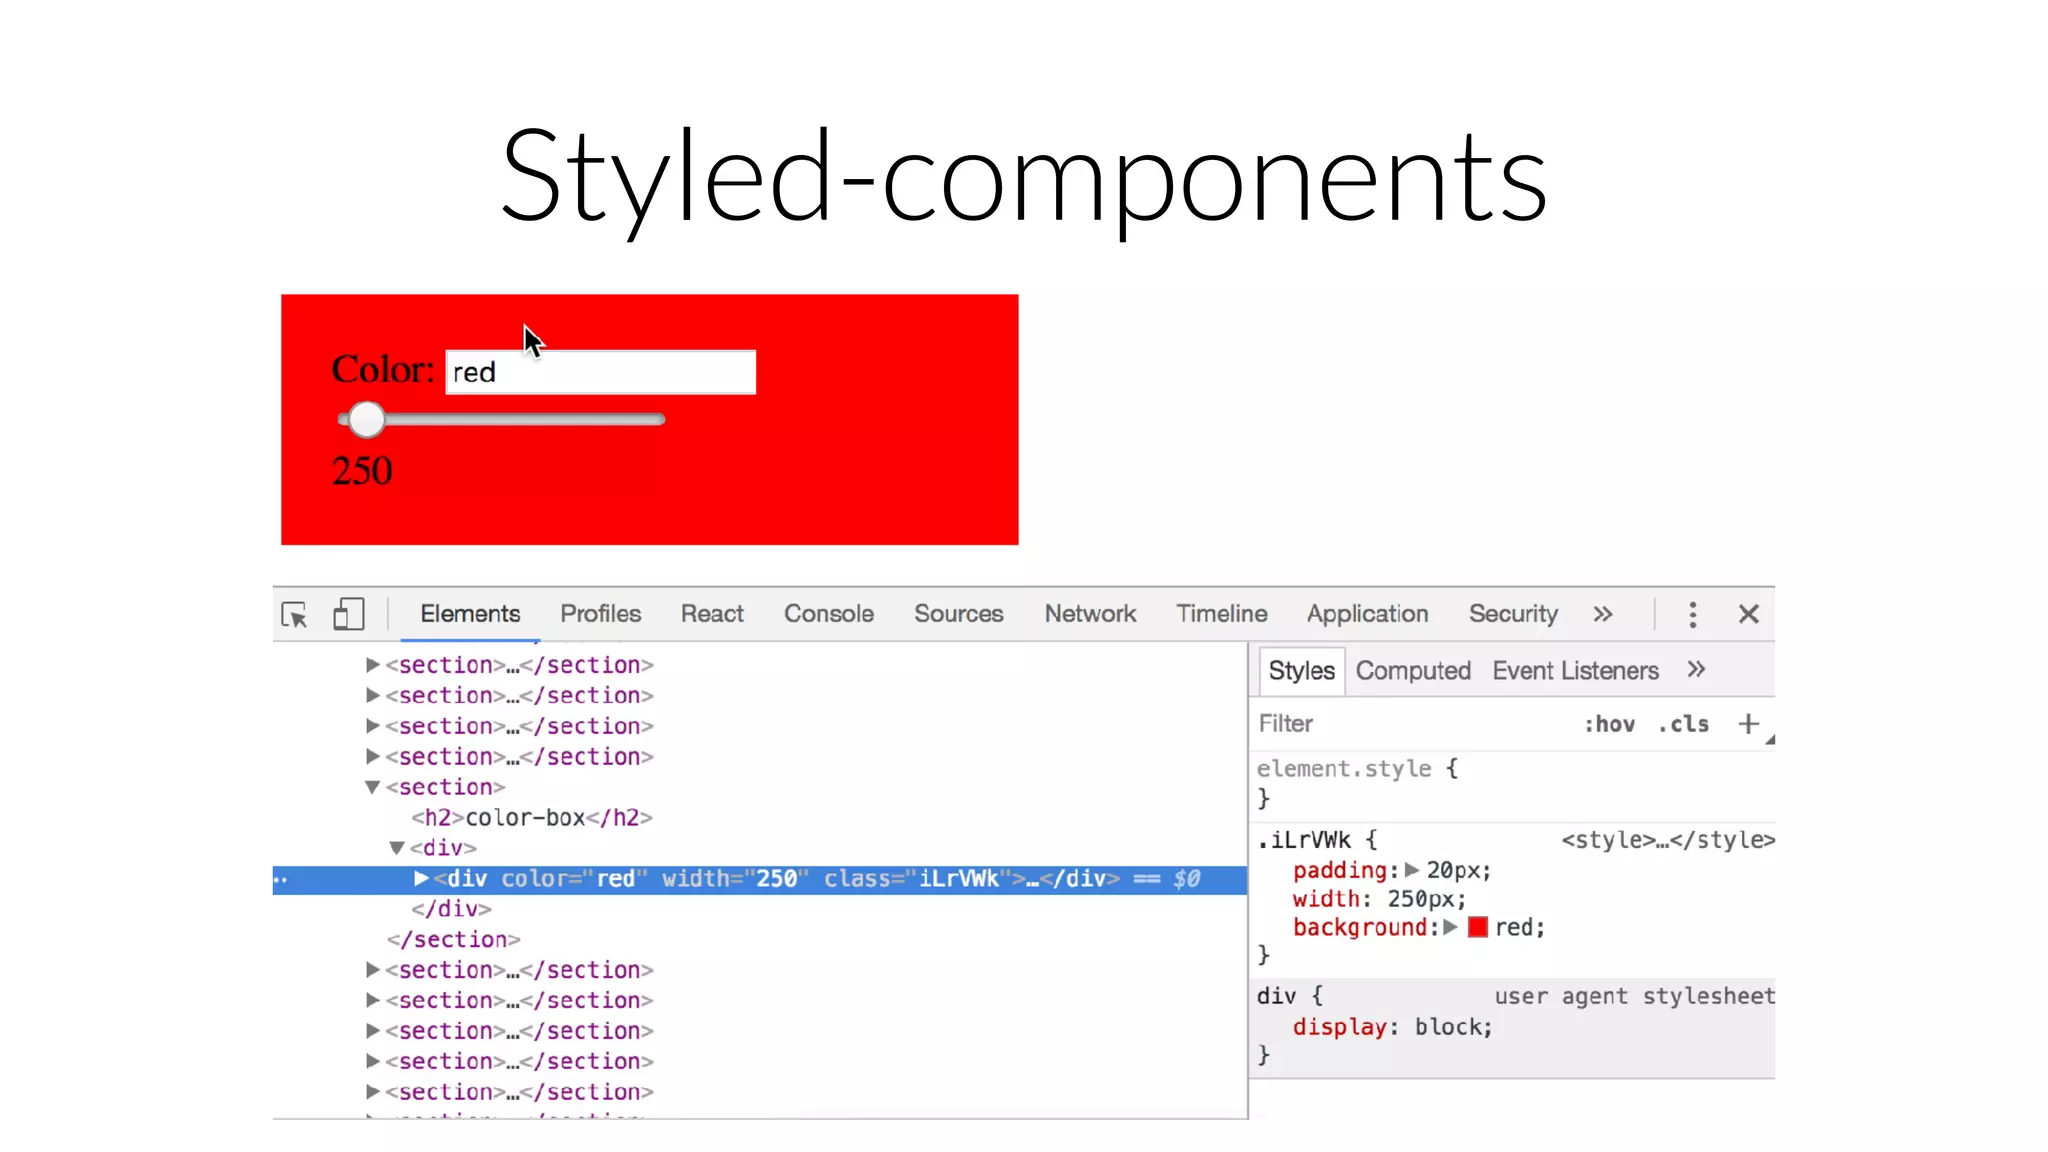Collapse the open section node
2048x1152 pixels.
372,788
